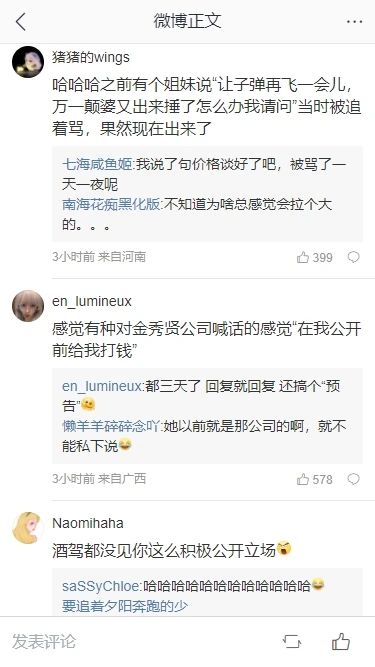
Task: Open username link 七海咸鱼姬
Action: click(x=97, y=165)
